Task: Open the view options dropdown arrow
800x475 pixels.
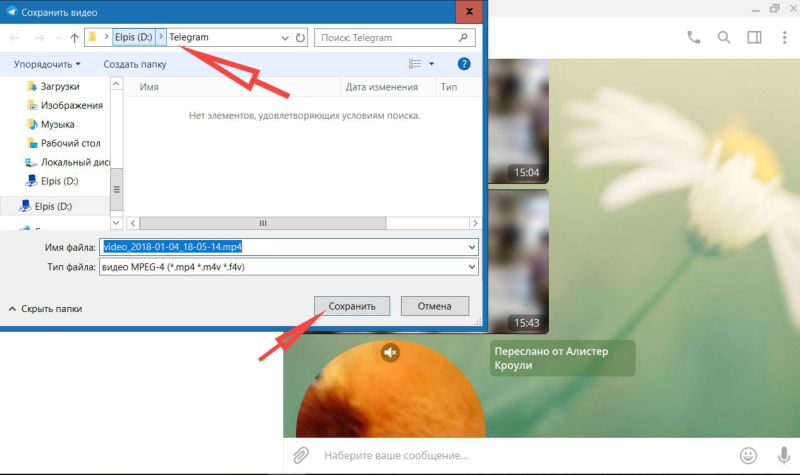Action: [x=432, y=64]
